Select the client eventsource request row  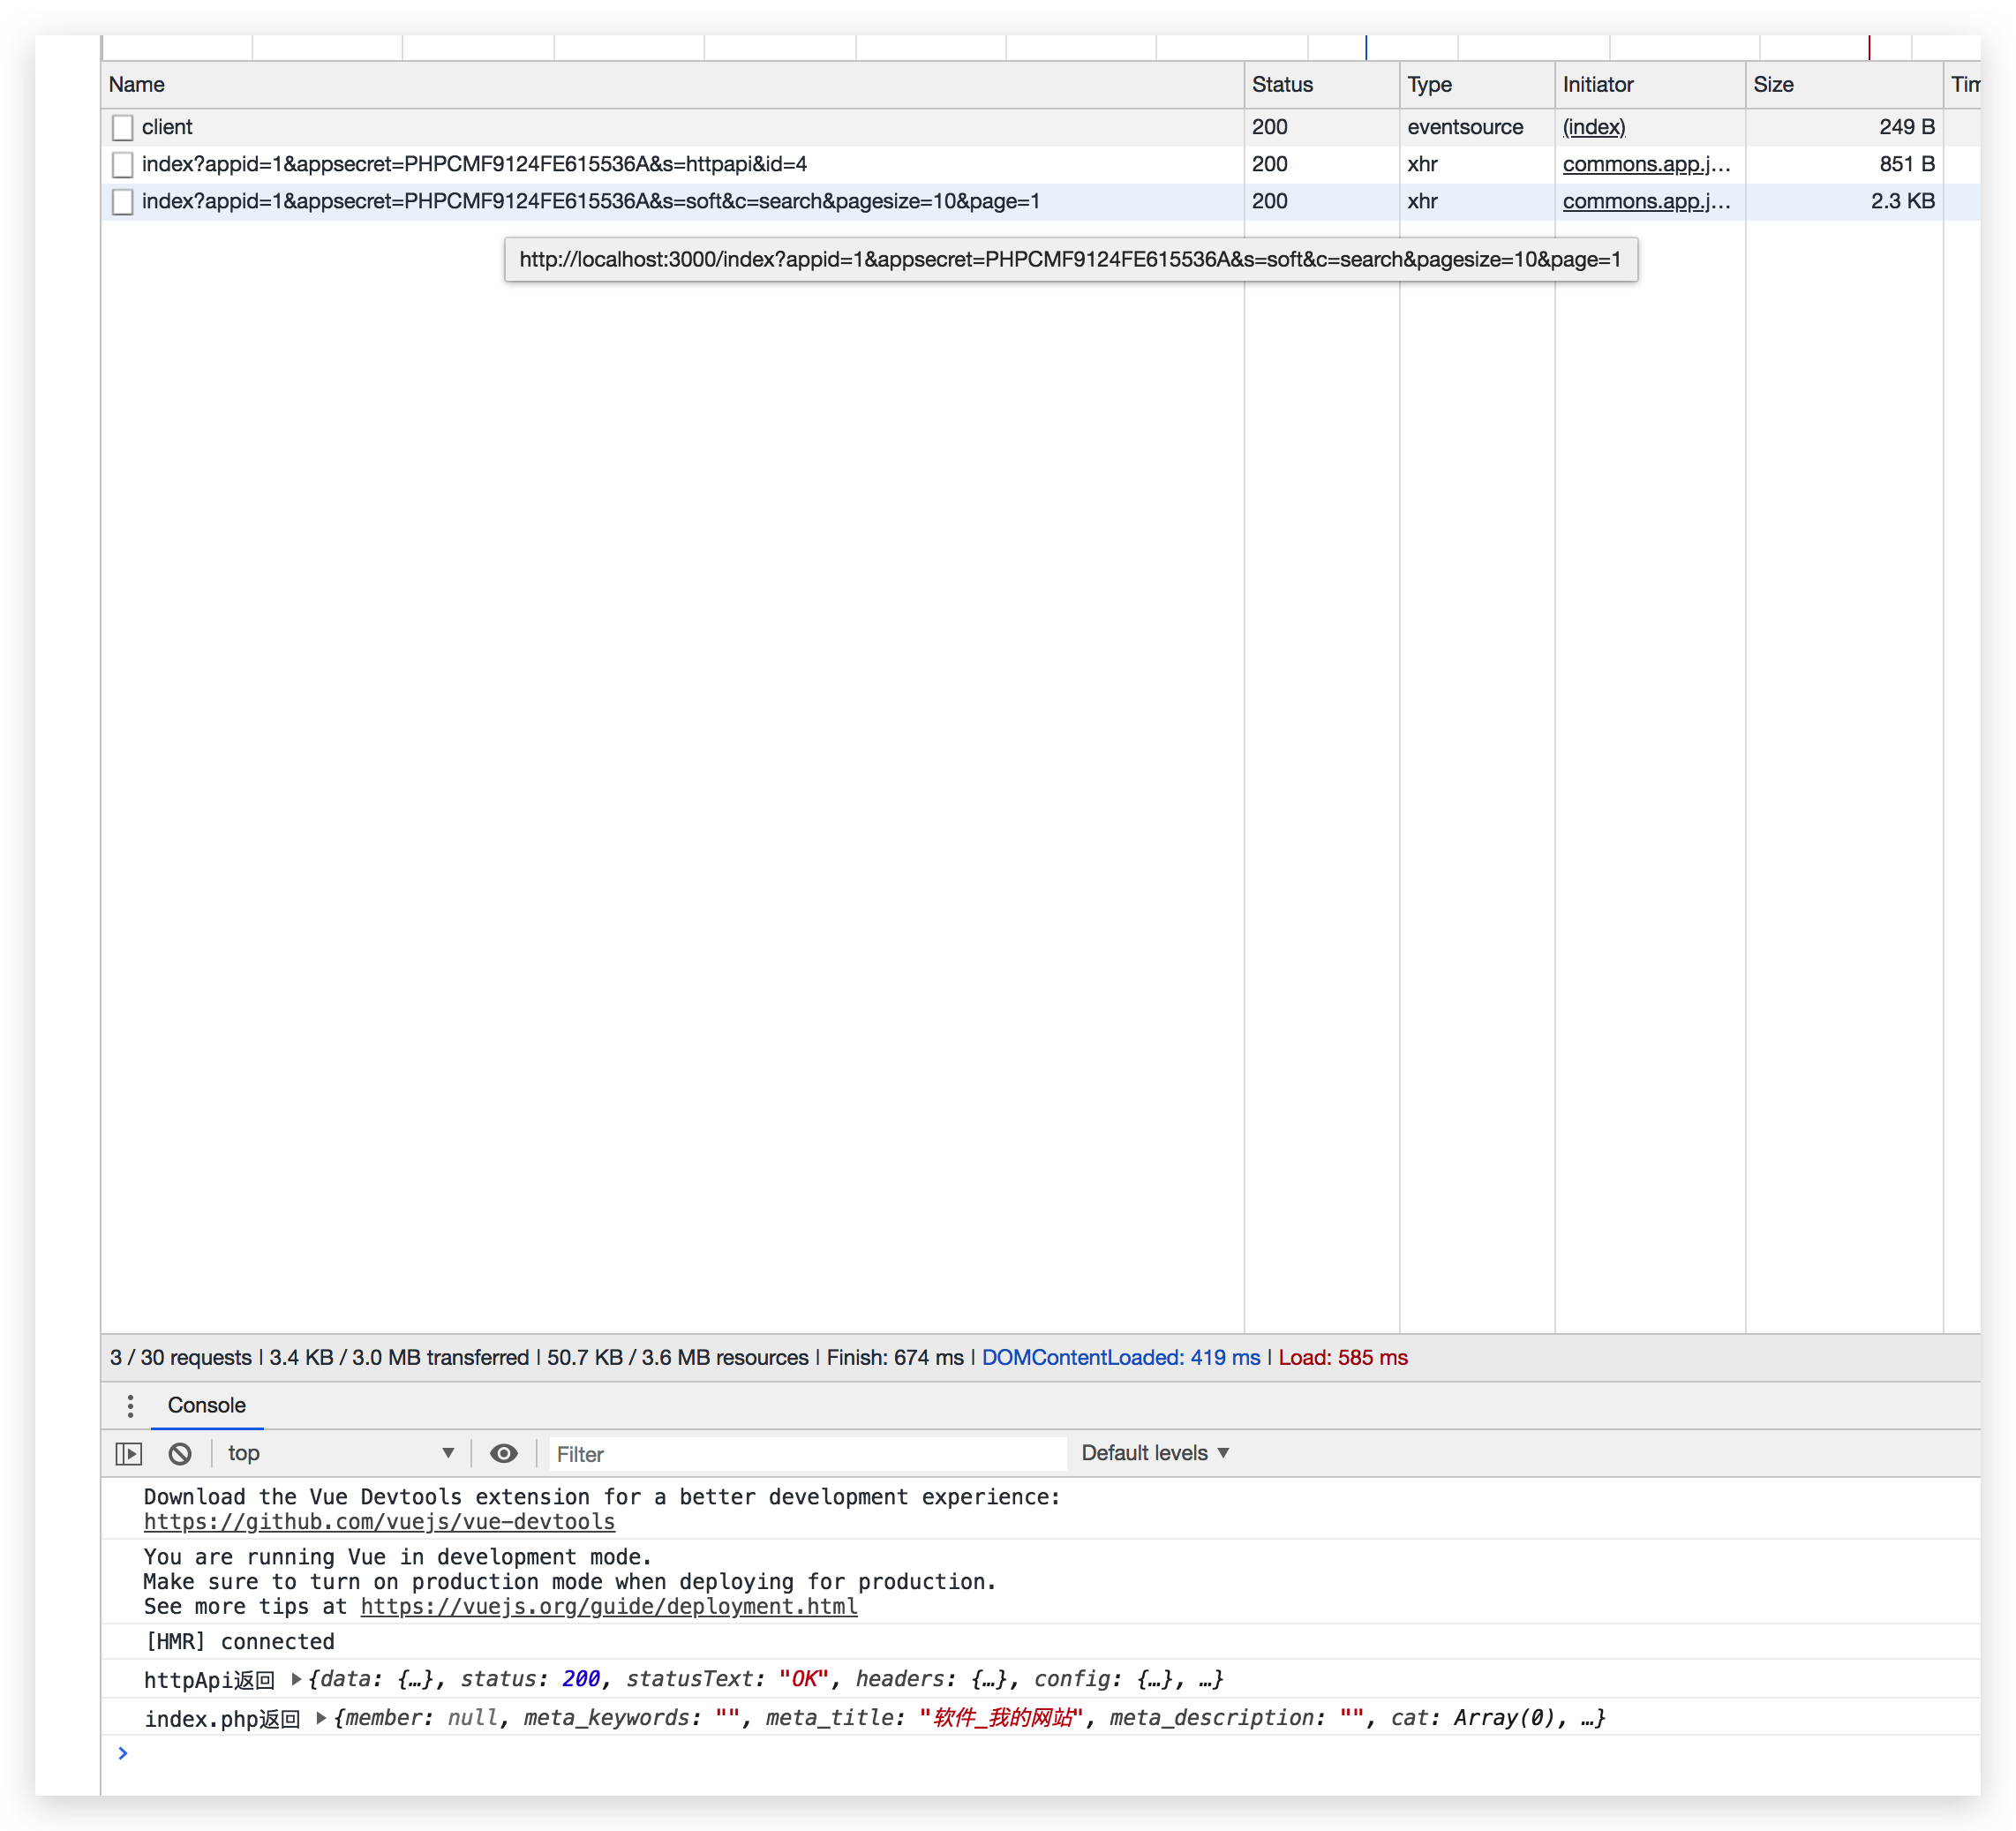[1040, 127]
